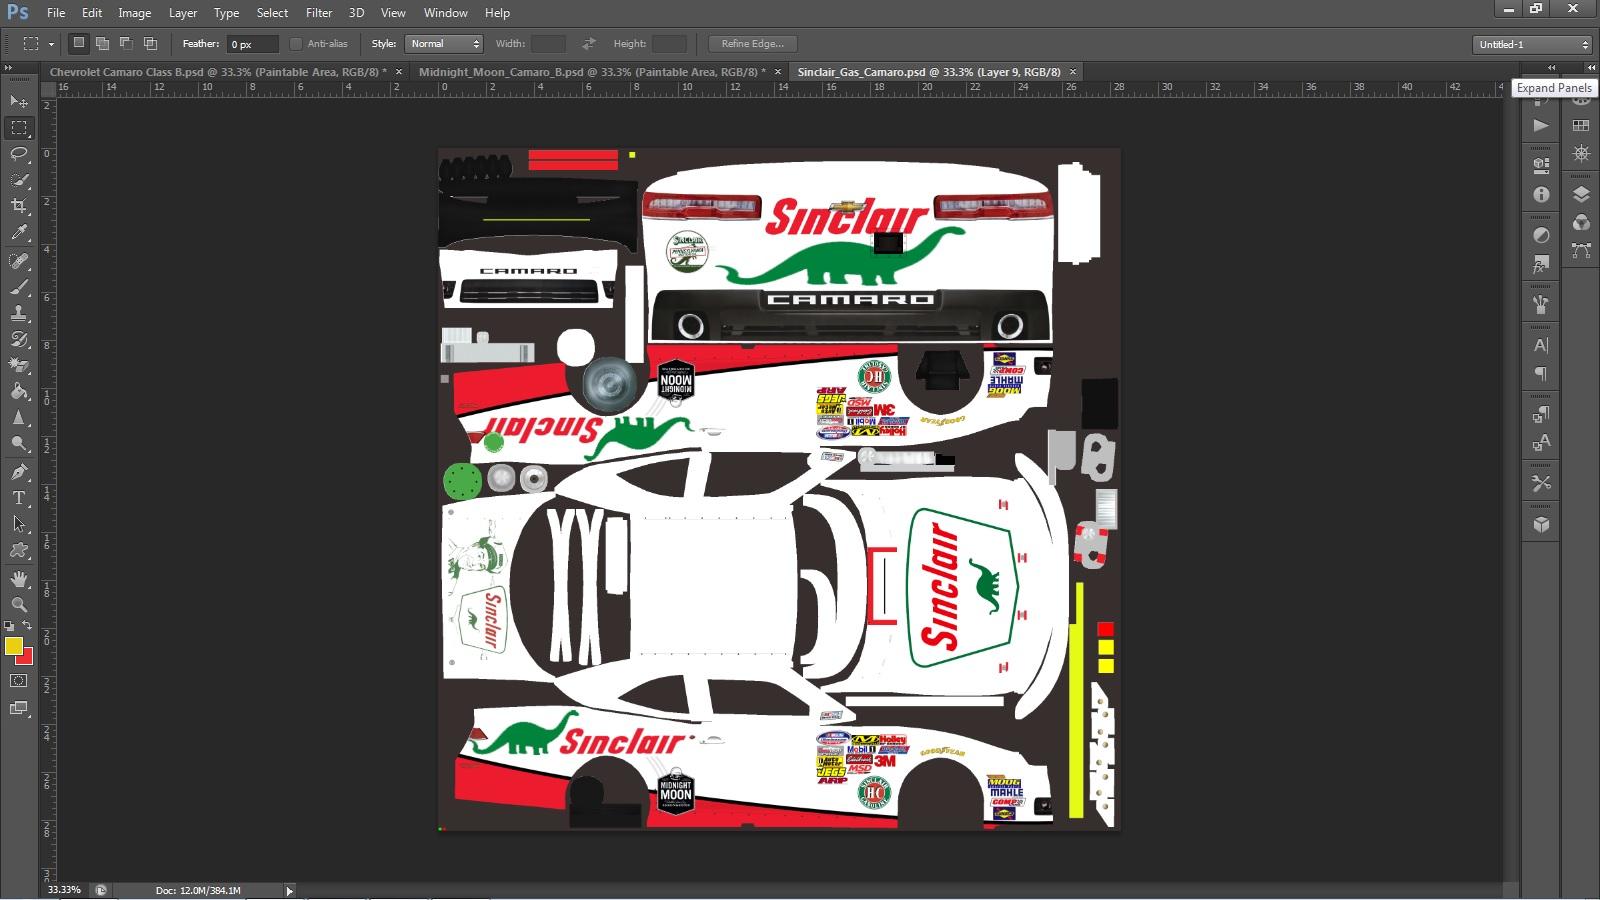
Task: Open the Paragraph panel icon
Action: tap(1541, 374)
